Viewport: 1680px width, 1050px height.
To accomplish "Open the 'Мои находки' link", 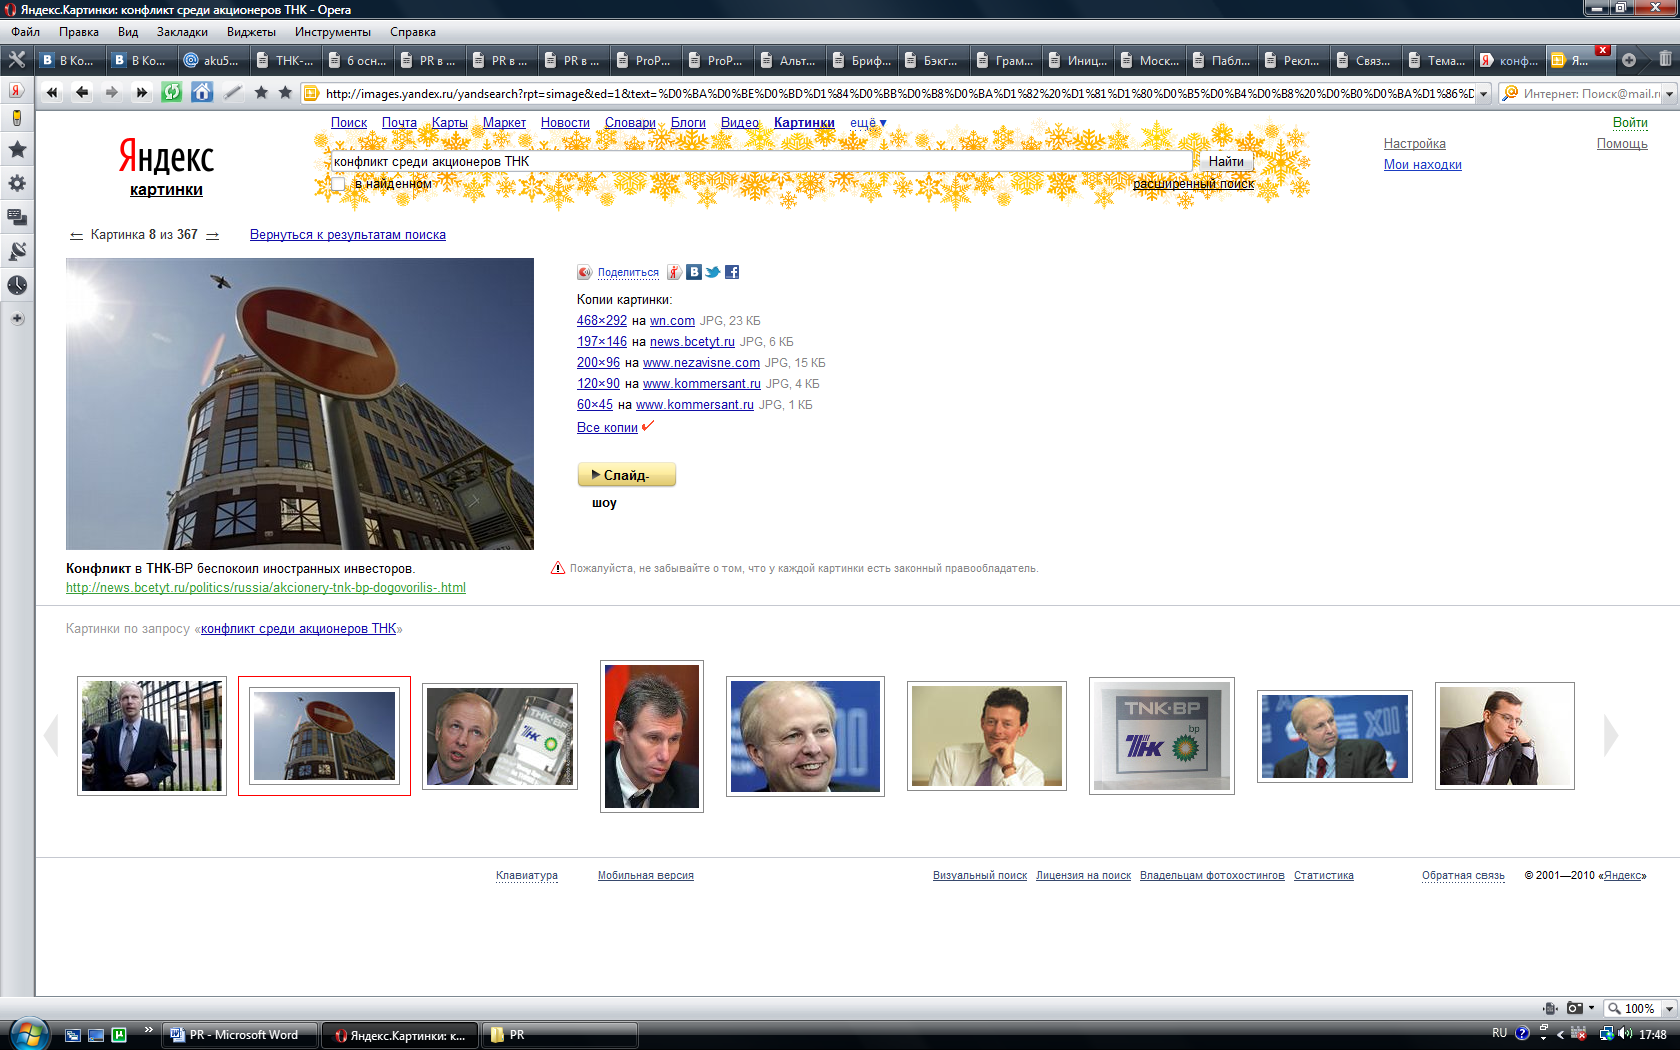I will pyautogui.click(x=1423, y=165).
